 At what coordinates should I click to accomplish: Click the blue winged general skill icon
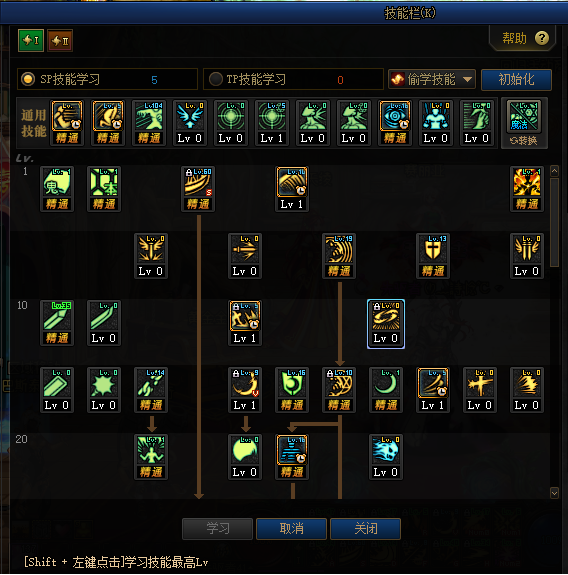click(190, 116)
